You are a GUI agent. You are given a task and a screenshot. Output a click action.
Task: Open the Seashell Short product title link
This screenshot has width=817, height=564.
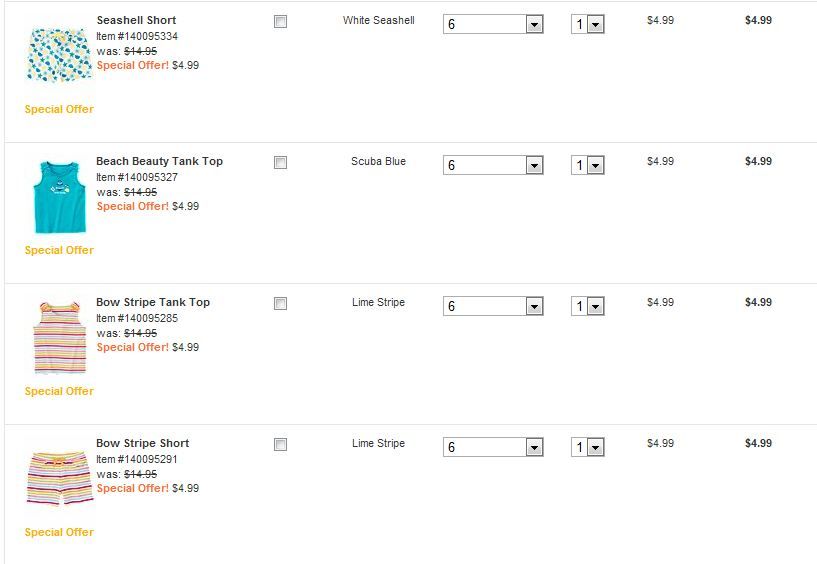click(136, 20)
